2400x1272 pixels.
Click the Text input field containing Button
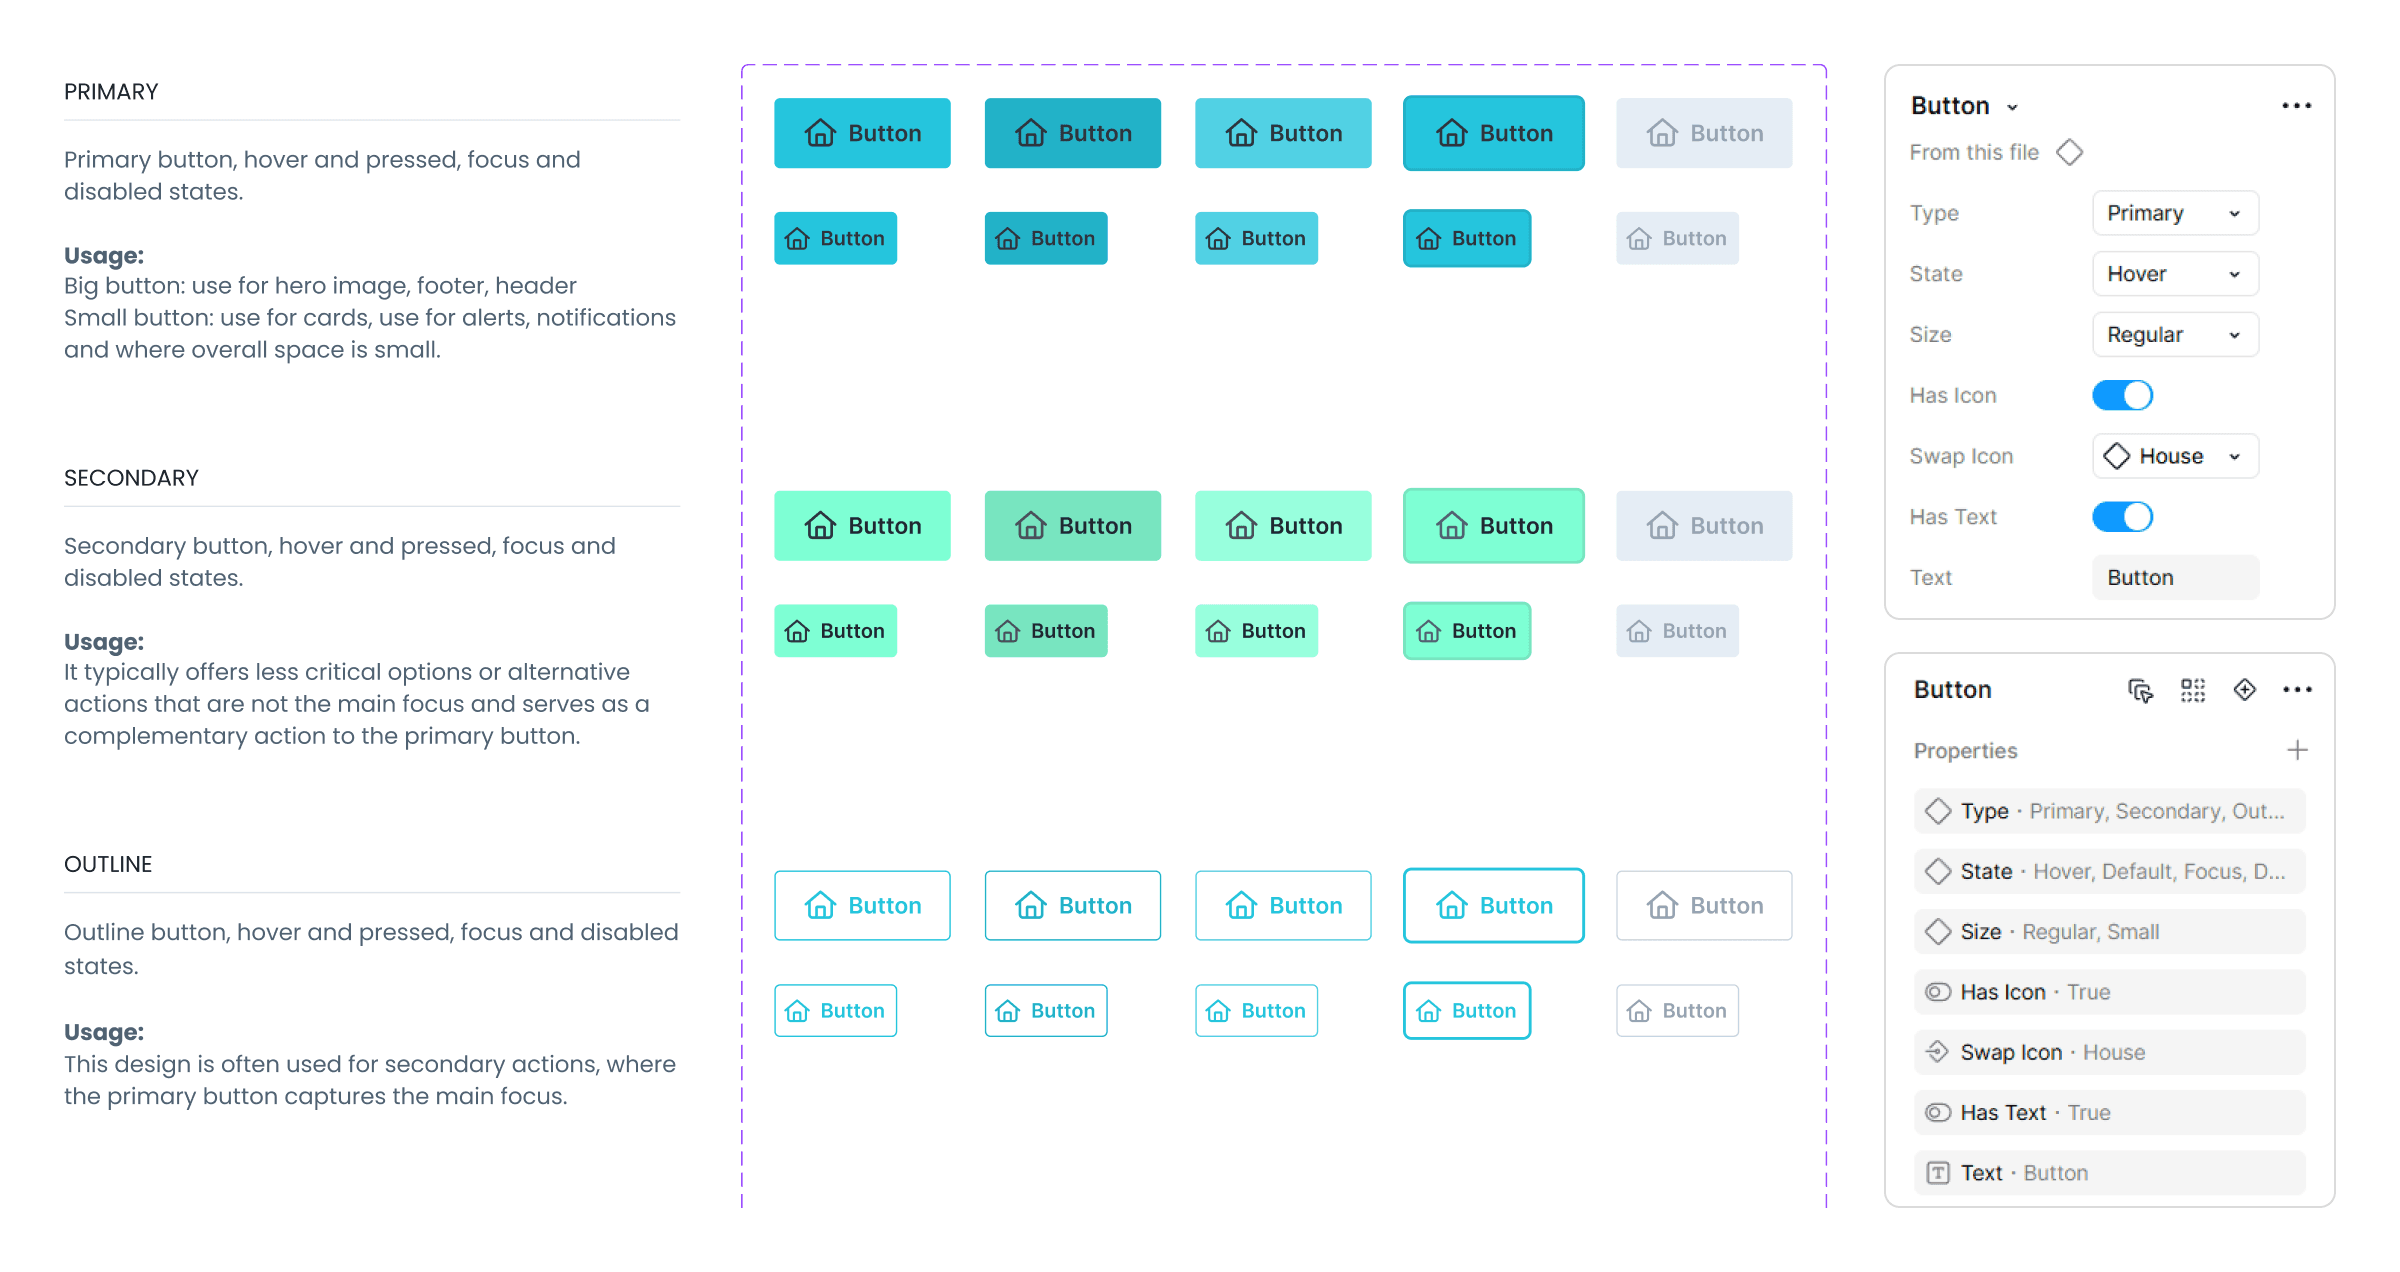pos(2175,578)
